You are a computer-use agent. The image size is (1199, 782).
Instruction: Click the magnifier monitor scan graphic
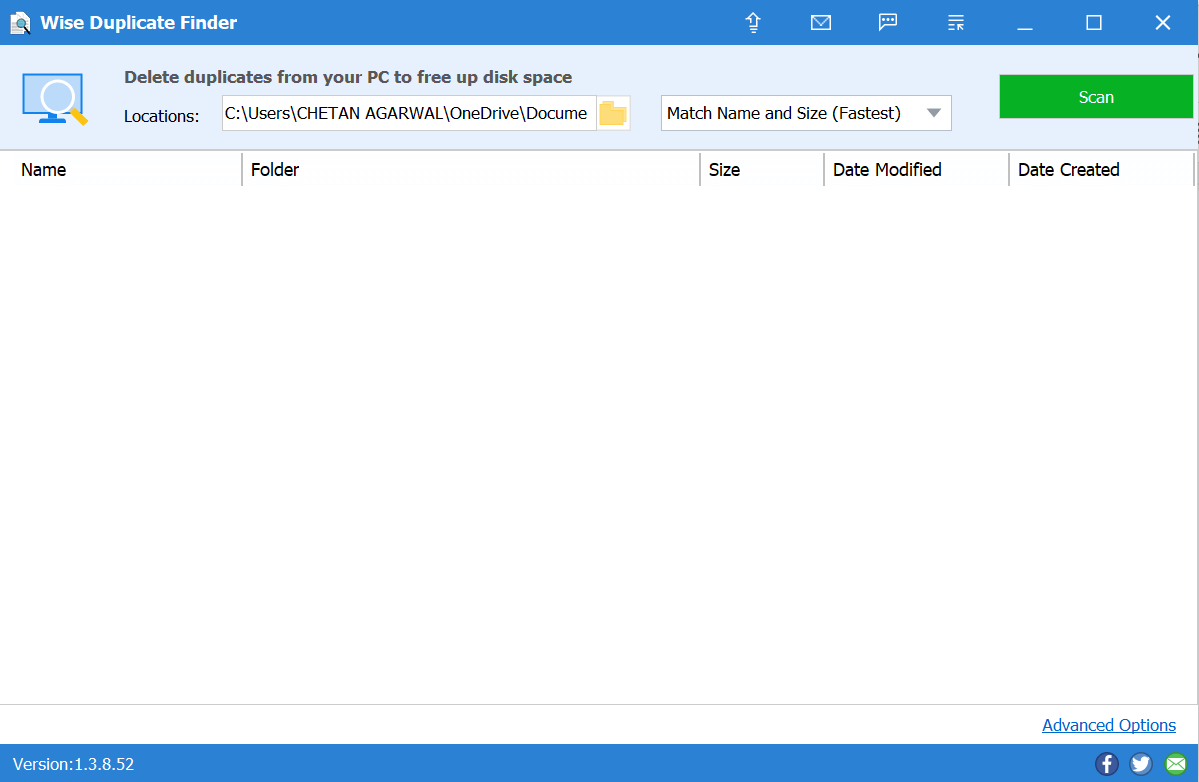pyautogui.click(x=55, y=96)
